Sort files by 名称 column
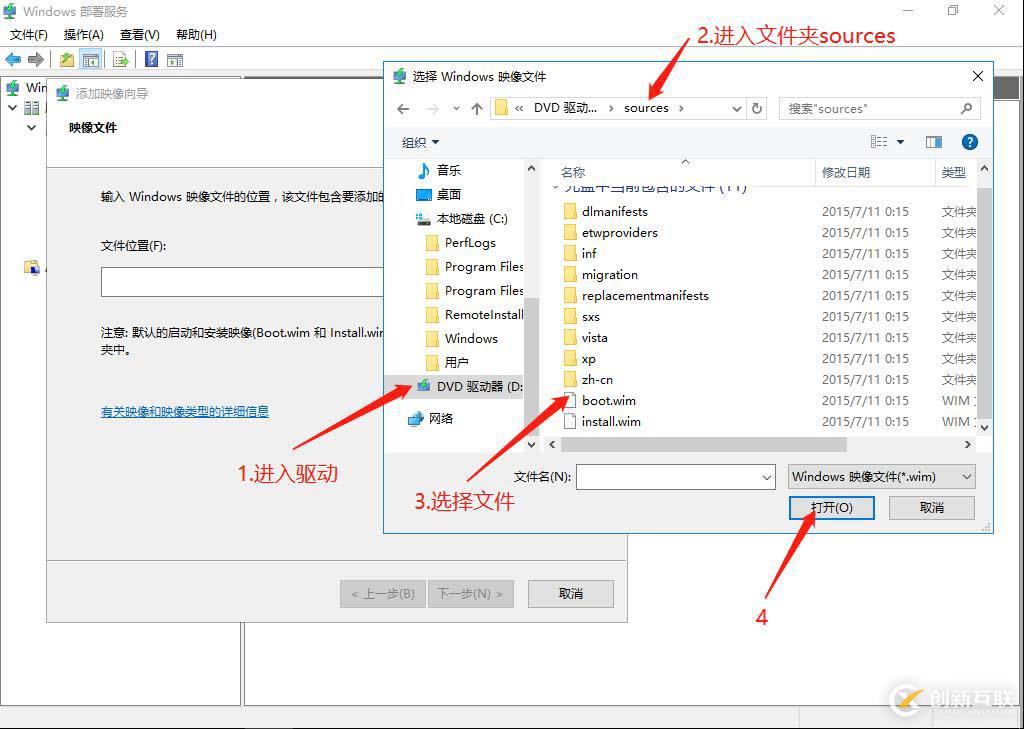Screen dimensions: 1024x729 click(x=573, y=172)
